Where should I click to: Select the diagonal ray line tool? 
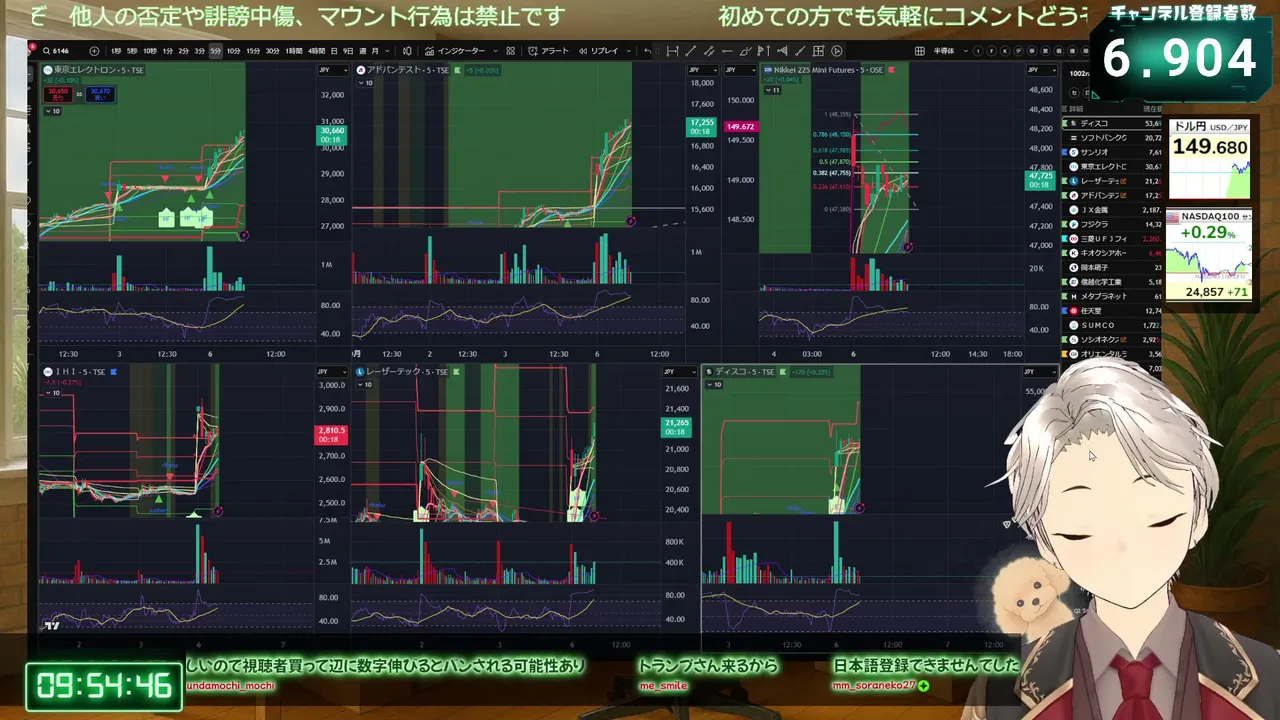pyautogui.click(x=800, y=51)
